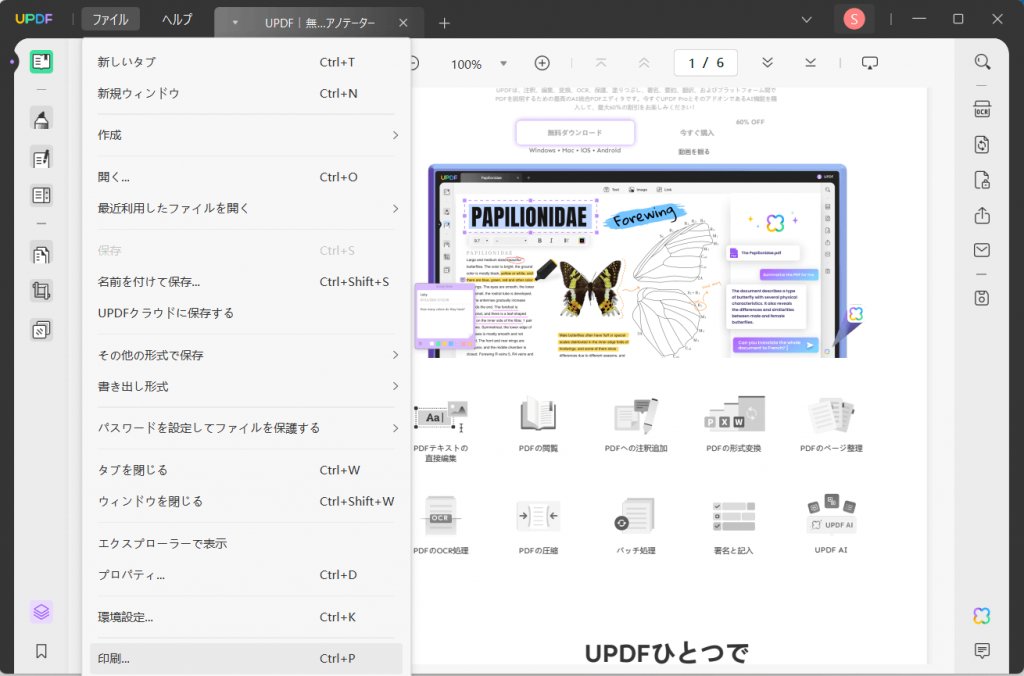Open the Share file icon

982,215
